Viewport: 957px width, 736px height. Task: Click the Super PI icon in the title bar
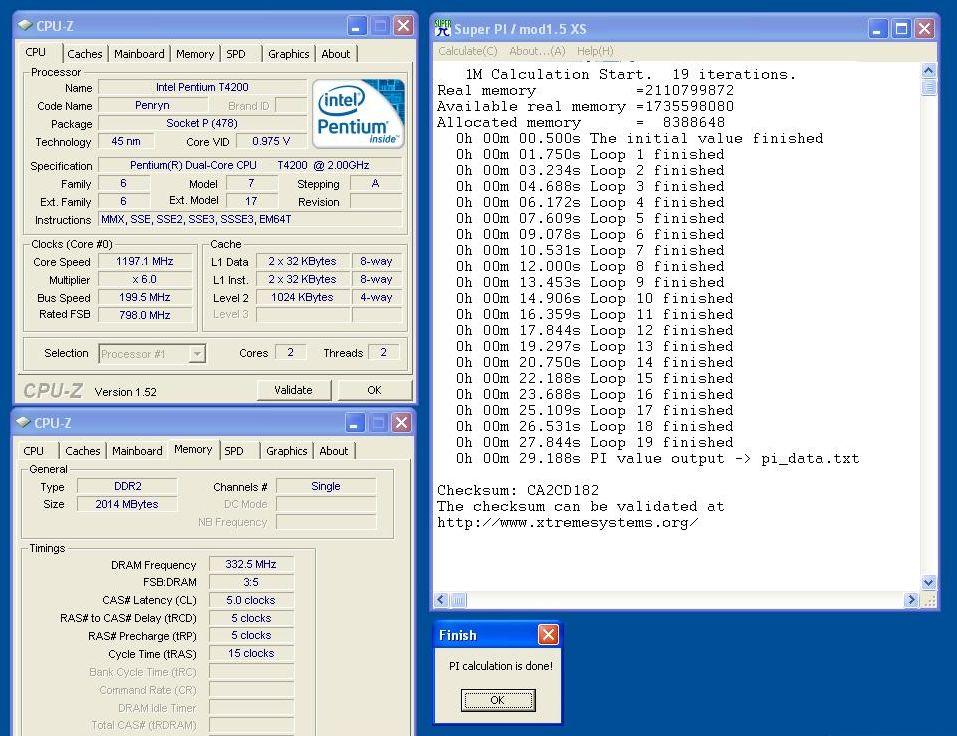tap(442, 28)
